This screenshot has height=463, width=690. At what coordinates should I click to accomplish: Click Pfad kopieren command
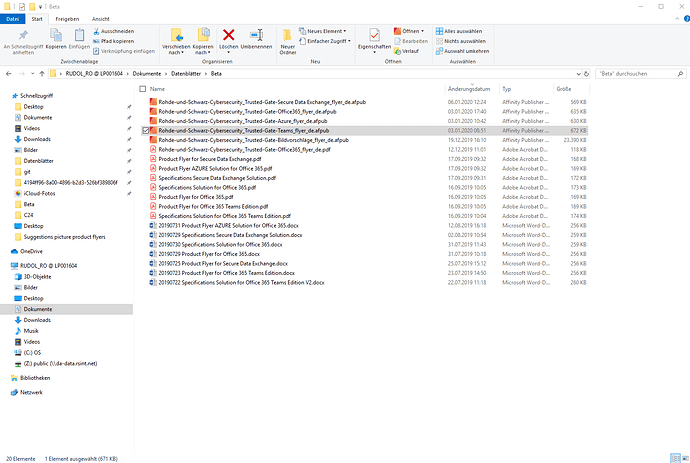click(x=114, y=41)
